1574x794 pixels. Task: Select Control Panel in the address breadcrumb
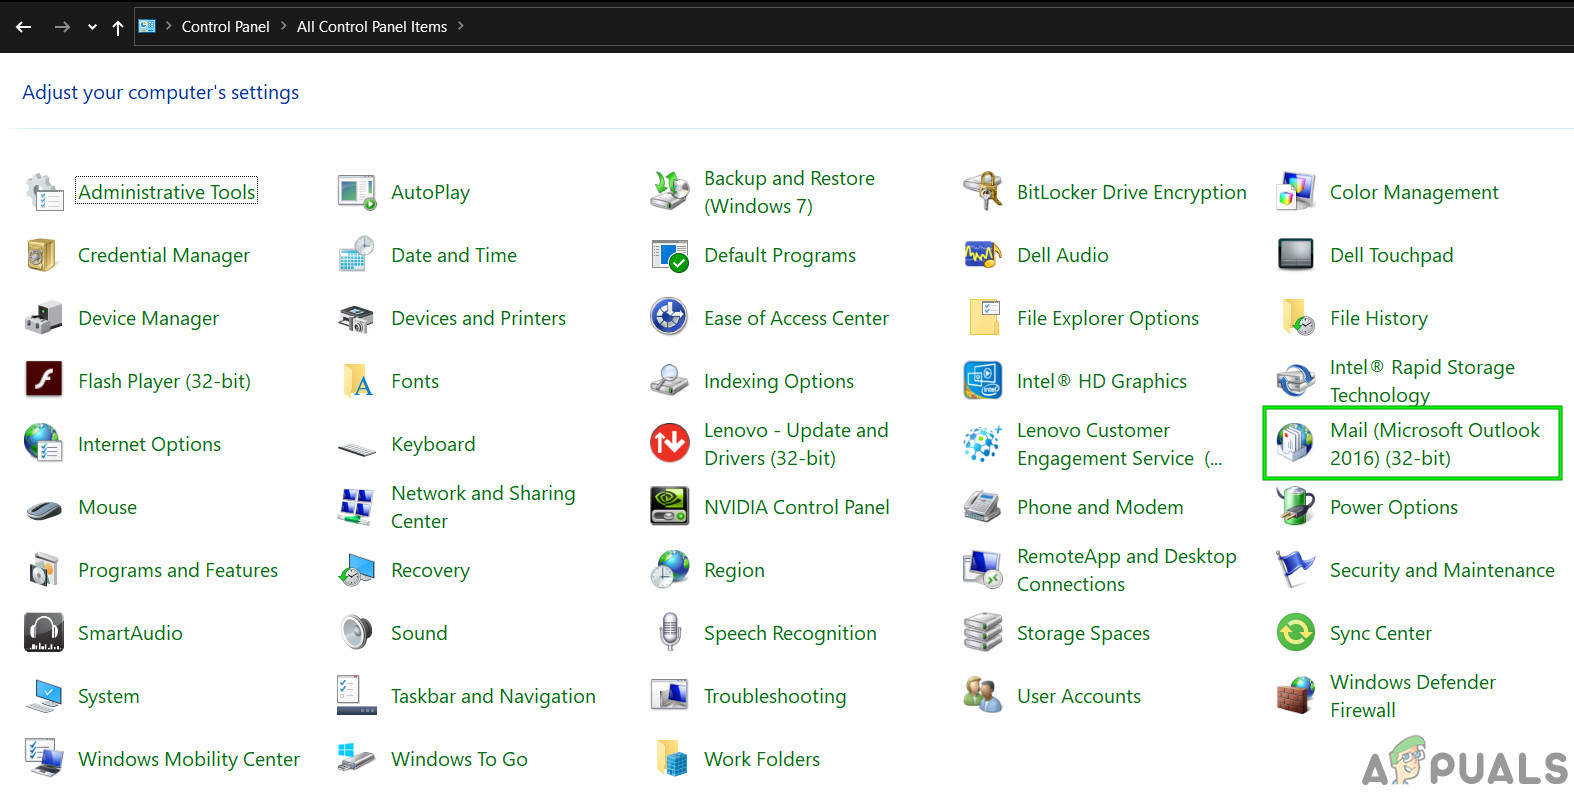click(x=225, y=27)
